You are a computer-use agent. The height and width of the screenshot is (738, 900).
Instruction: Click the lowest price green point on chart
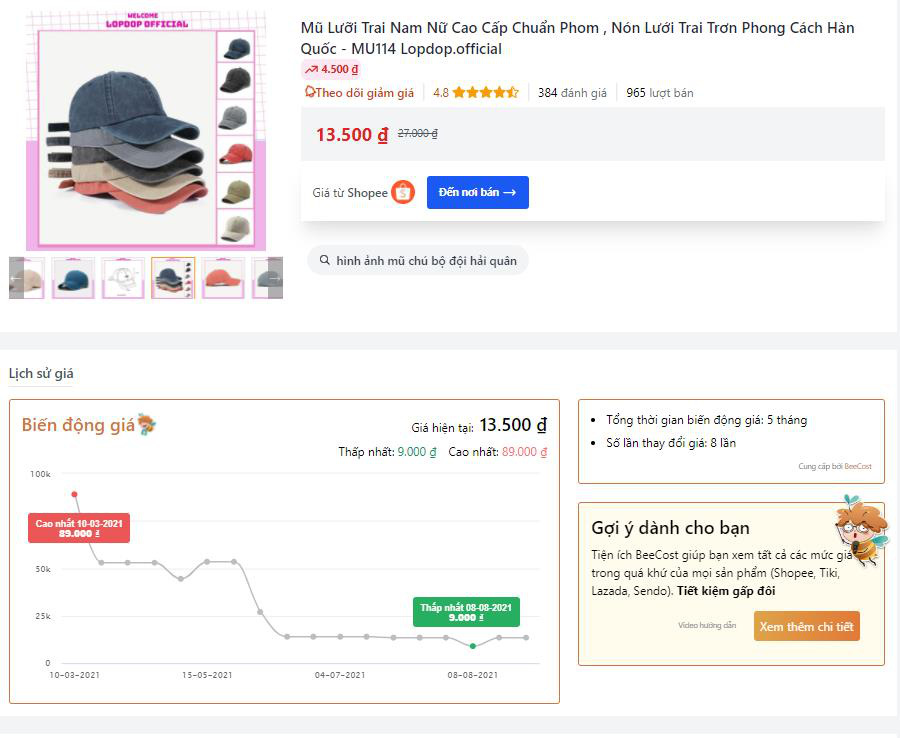click(473, 646)
